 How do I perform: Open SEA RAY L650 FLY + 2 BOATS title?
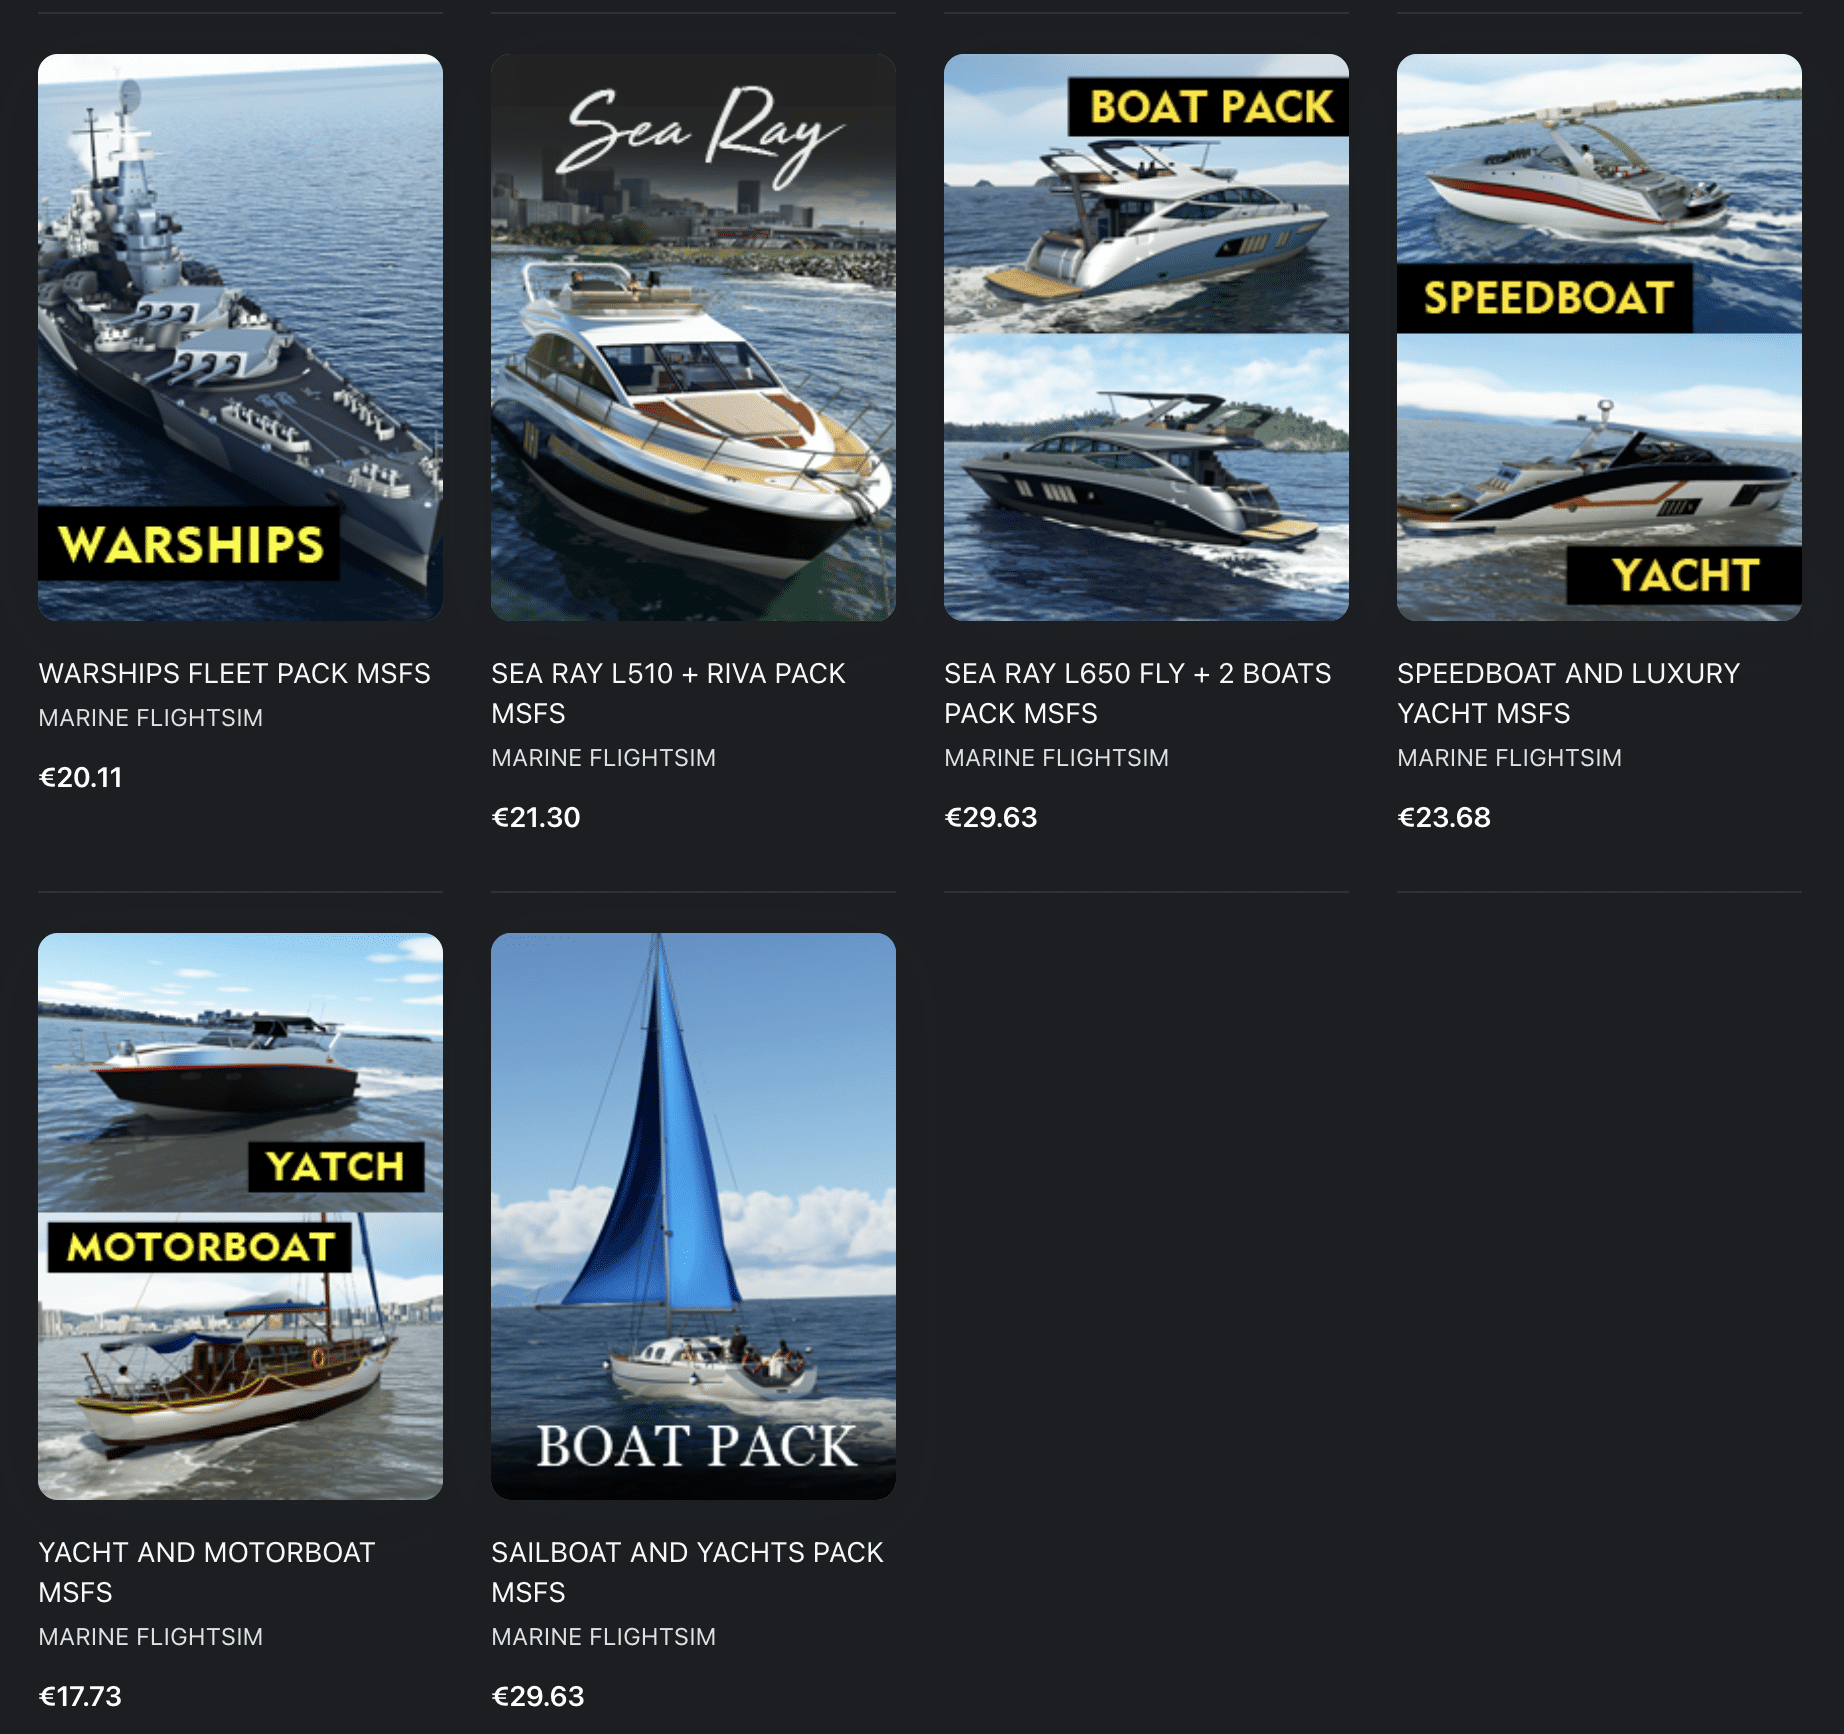[x=1137, y=693]
